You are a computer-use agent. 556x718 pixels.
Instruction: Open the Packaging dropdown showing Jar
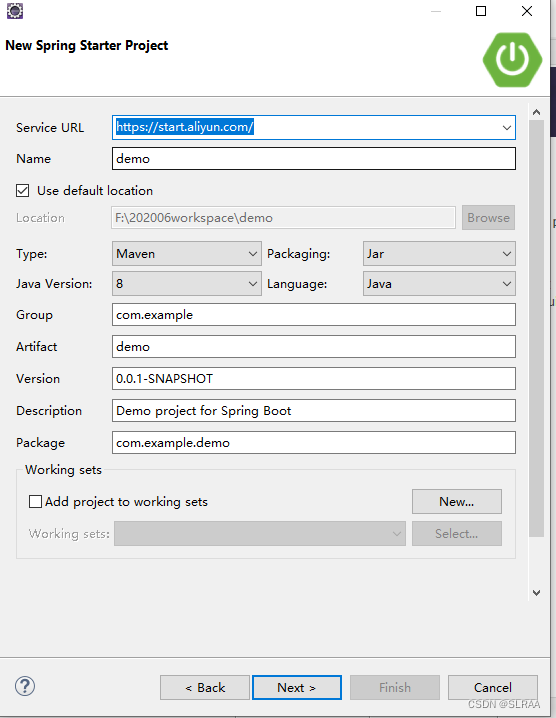click(x=439, y=254)
